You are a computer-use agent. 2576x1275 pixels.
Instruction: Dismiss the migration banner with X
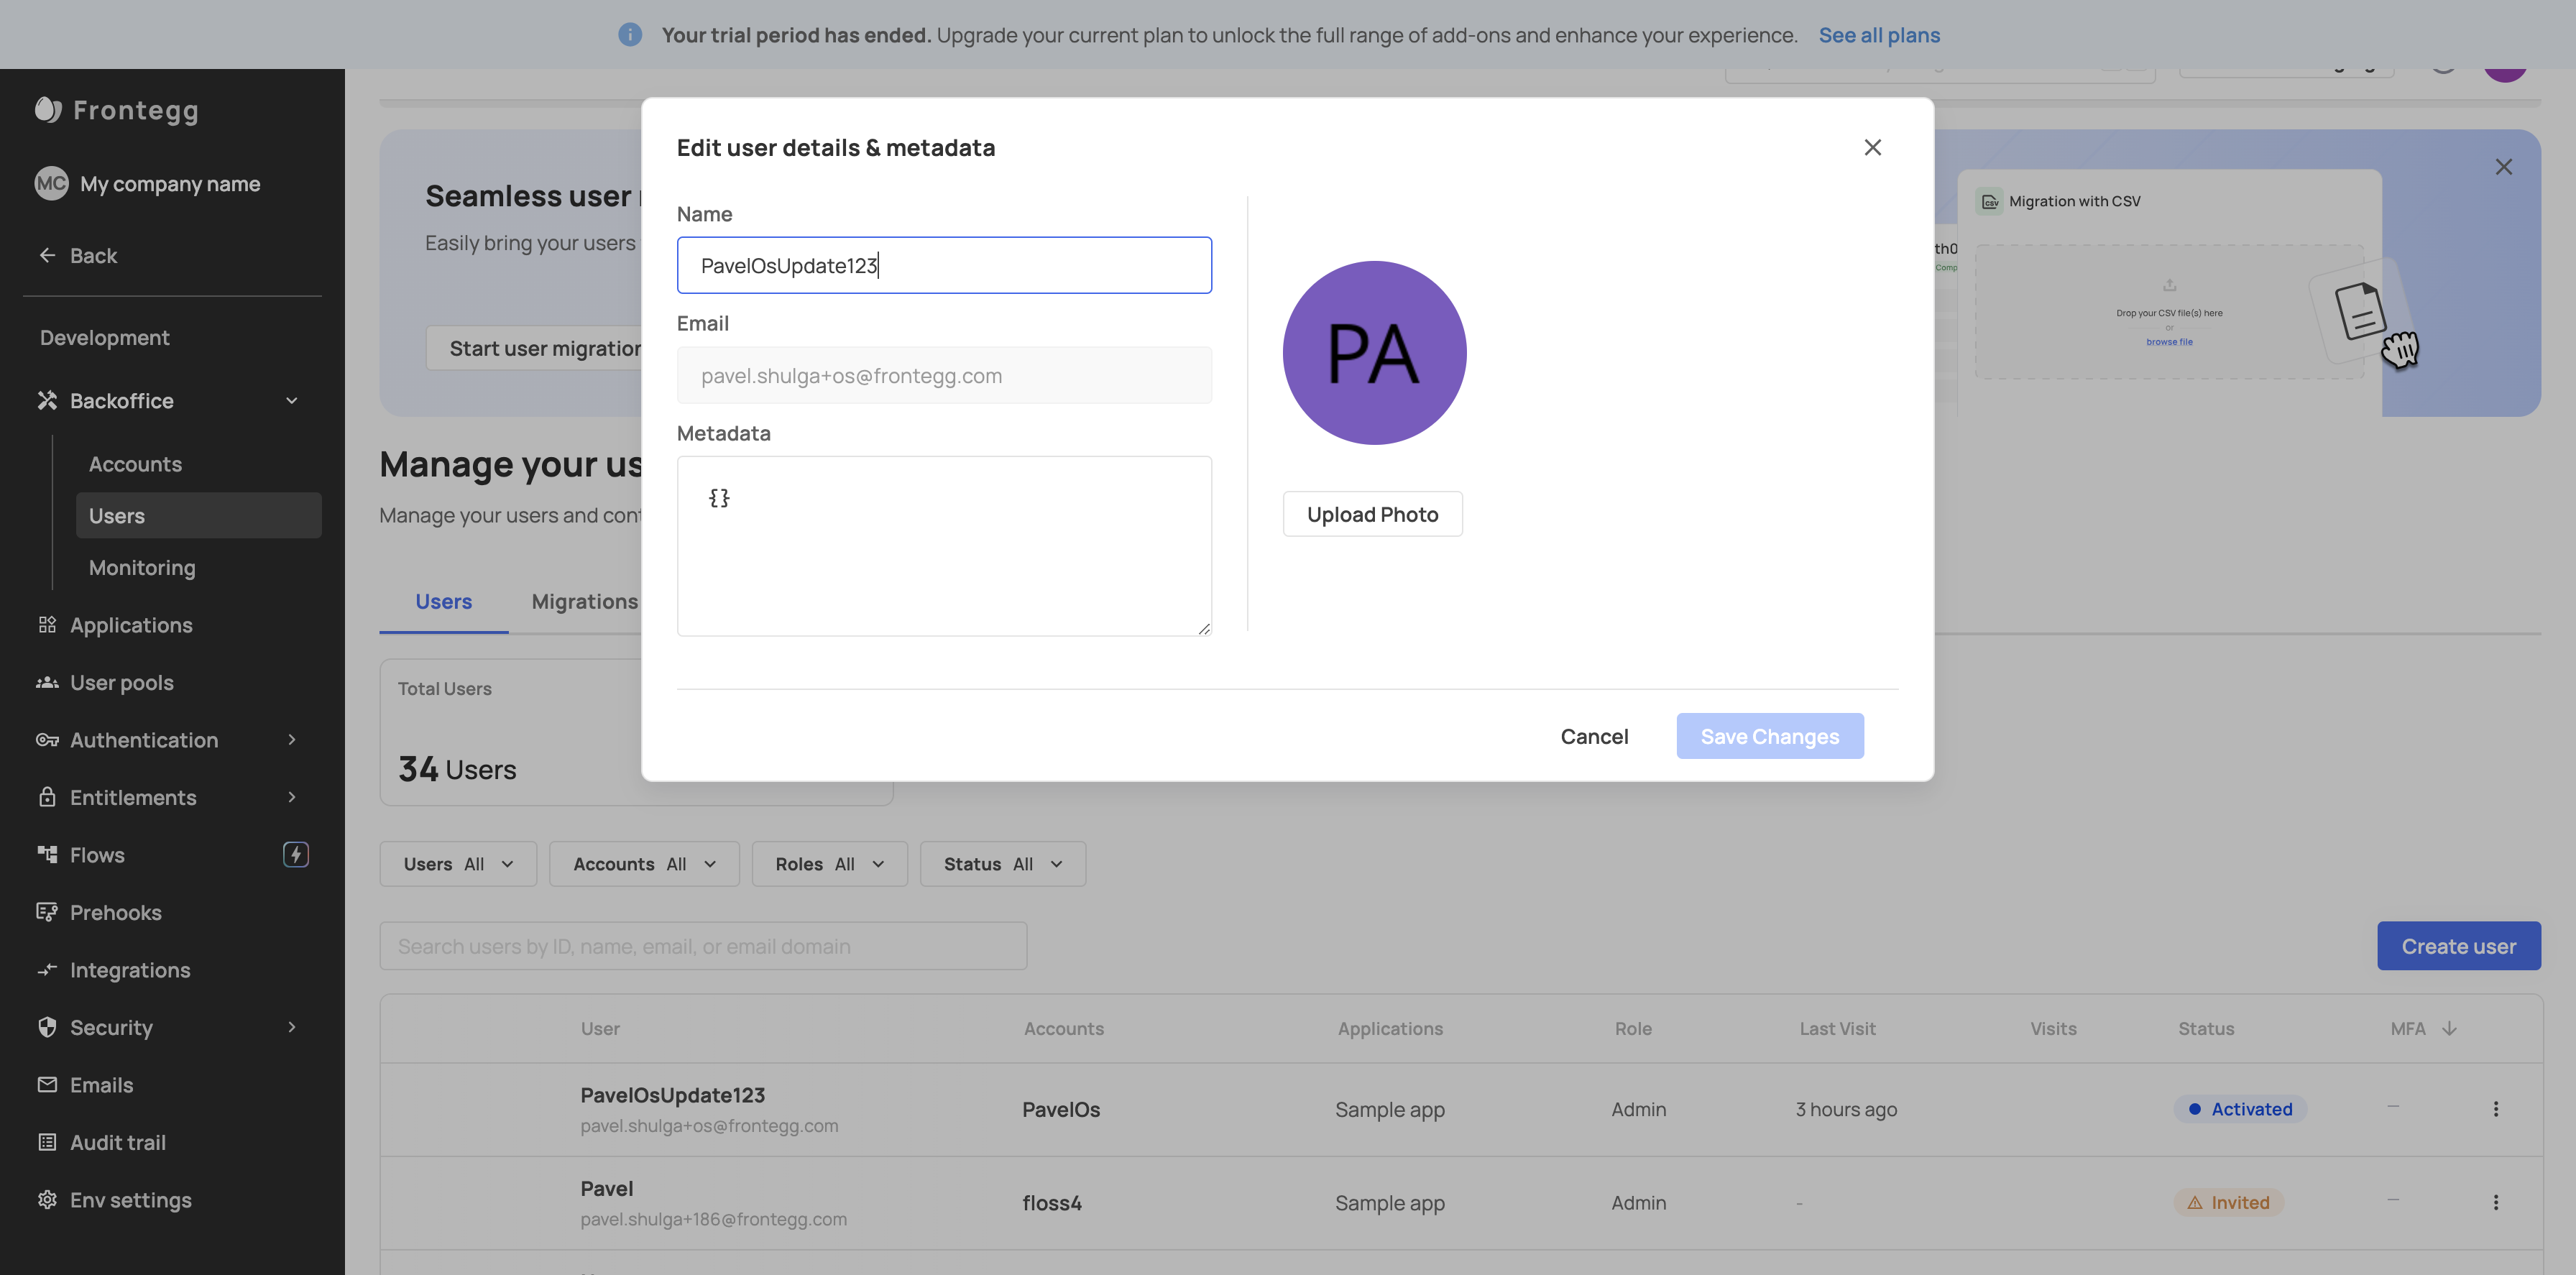(2503, 167)
